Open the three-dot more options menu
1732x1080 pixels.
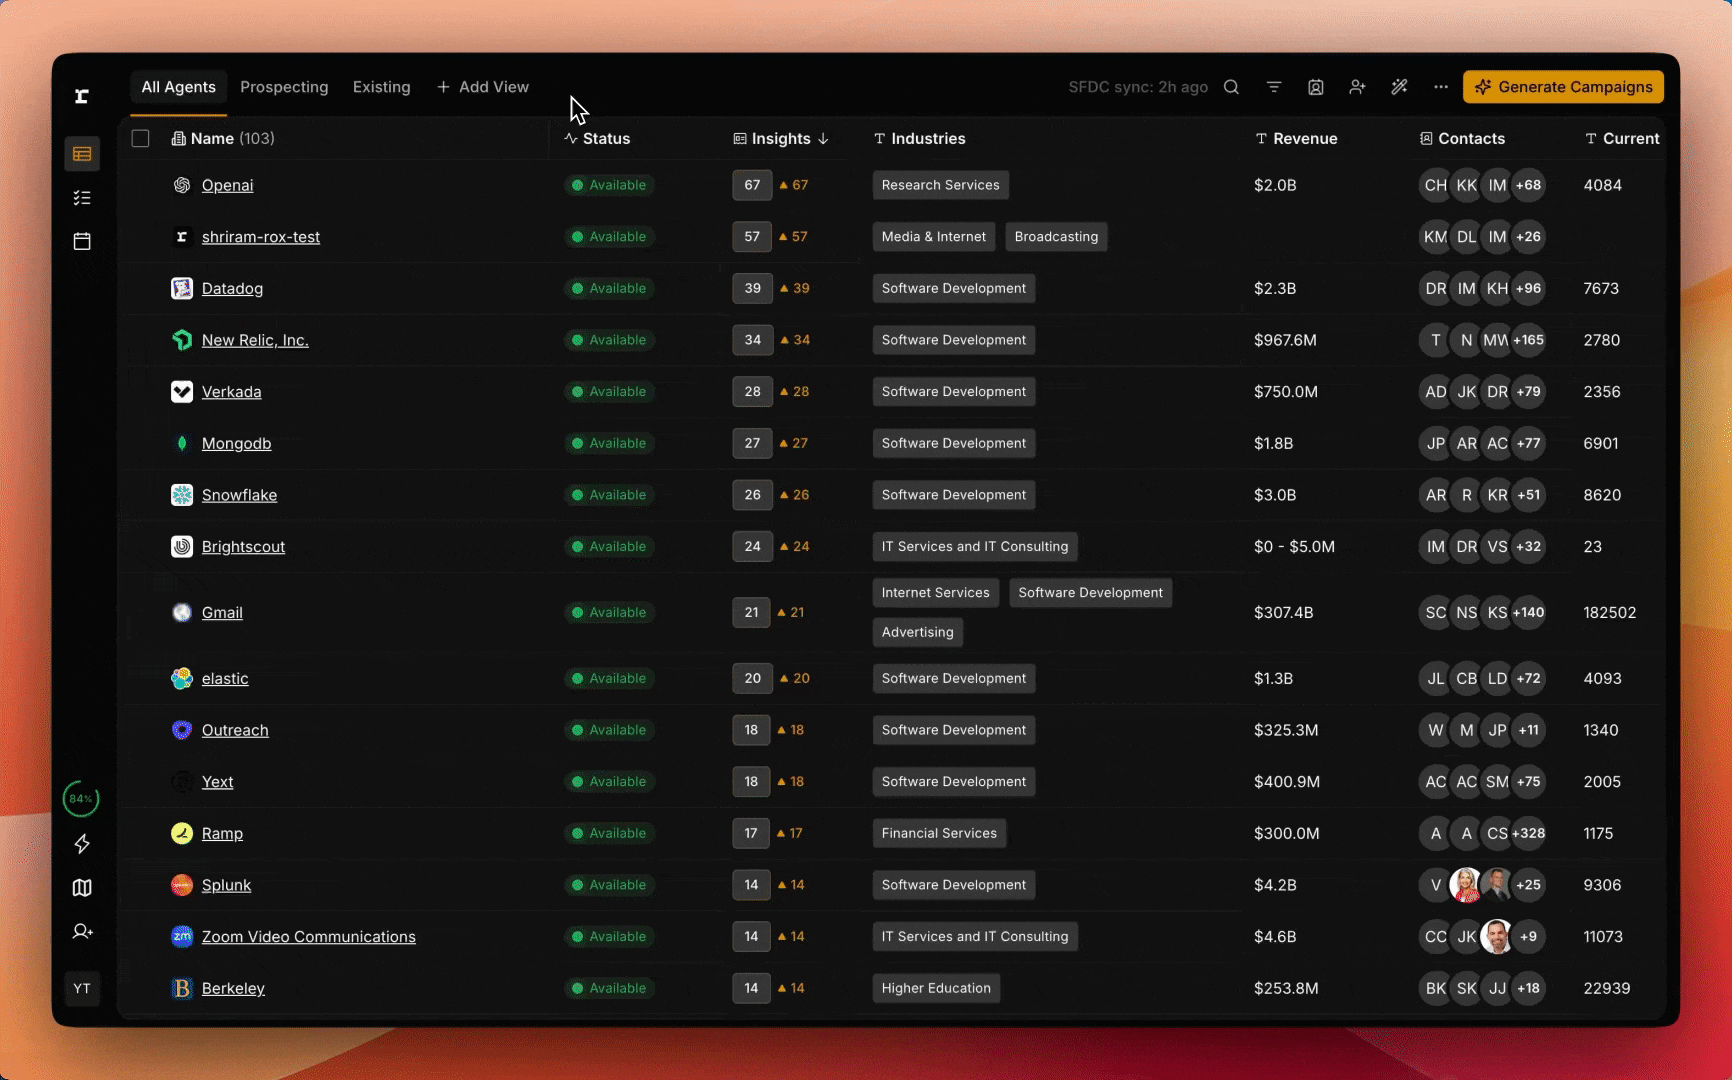tap(1440, 87)
